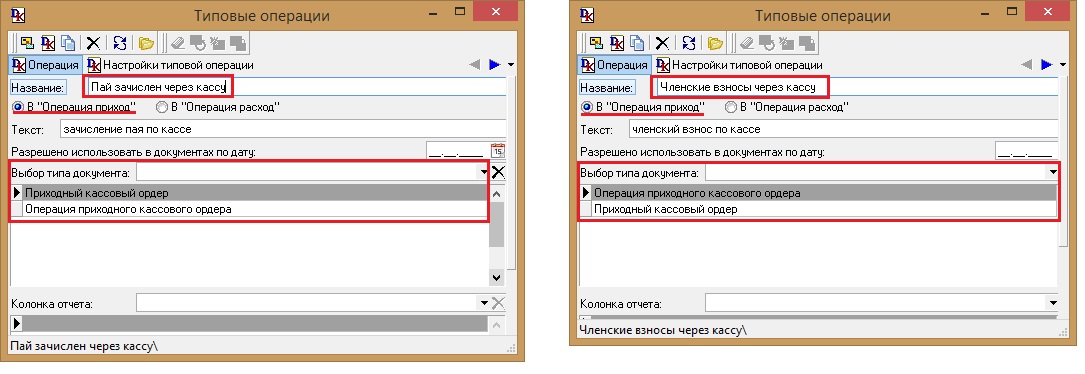
Task: Click name field «Членские взносы через кассу»
Action: click(856, 87)
